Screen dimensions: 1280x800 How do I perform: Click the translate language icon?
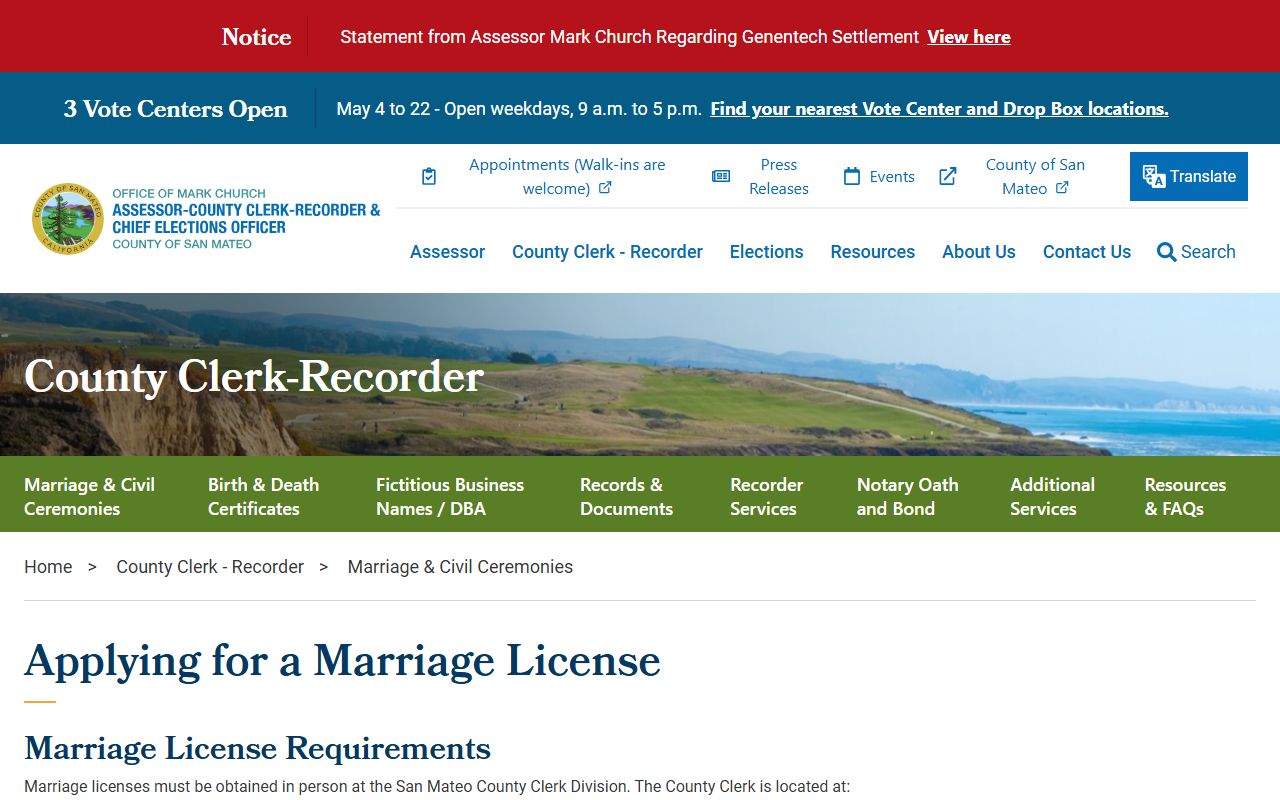[x=1154, y=177]
